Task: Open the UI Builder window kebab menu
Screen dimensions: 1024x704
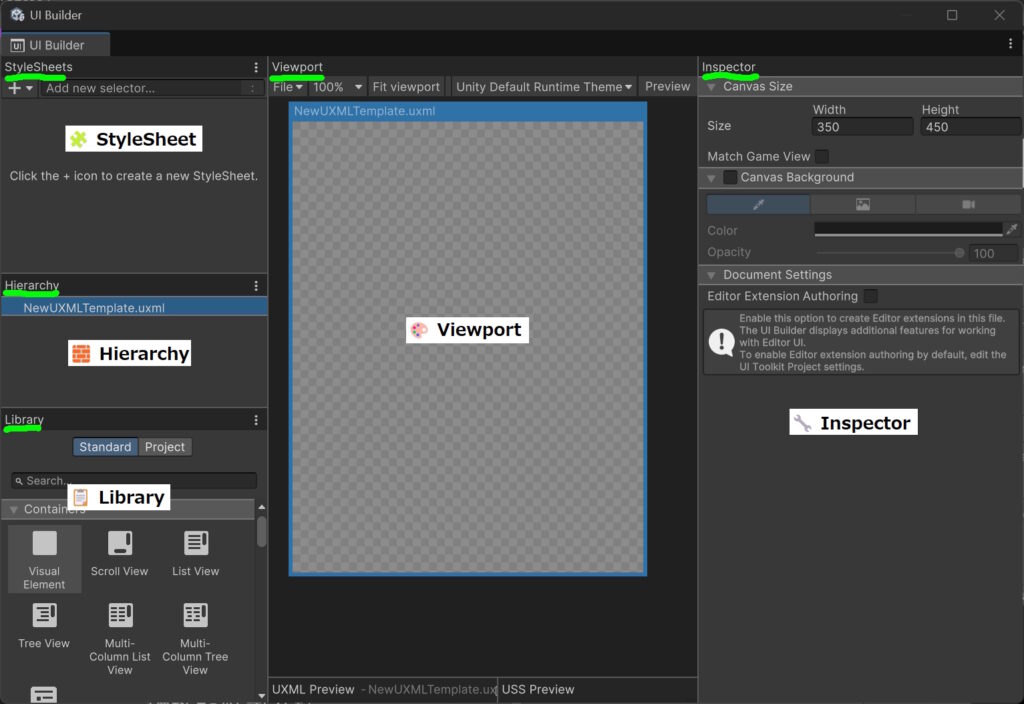Action: [x=1010, y=44]
